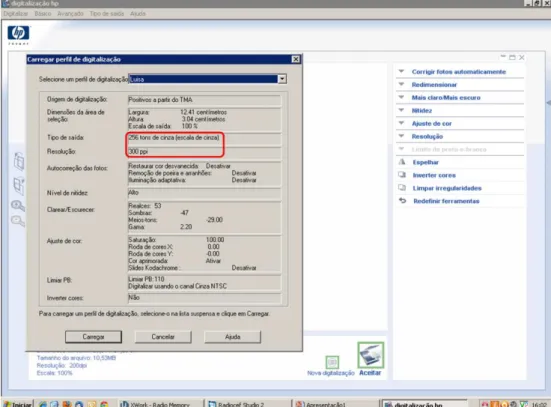Image resolution: width=551 pixels, height=407 pixels.
Task: Click the 'Alto' sharpness level value
Action: [x=134, y=193]
